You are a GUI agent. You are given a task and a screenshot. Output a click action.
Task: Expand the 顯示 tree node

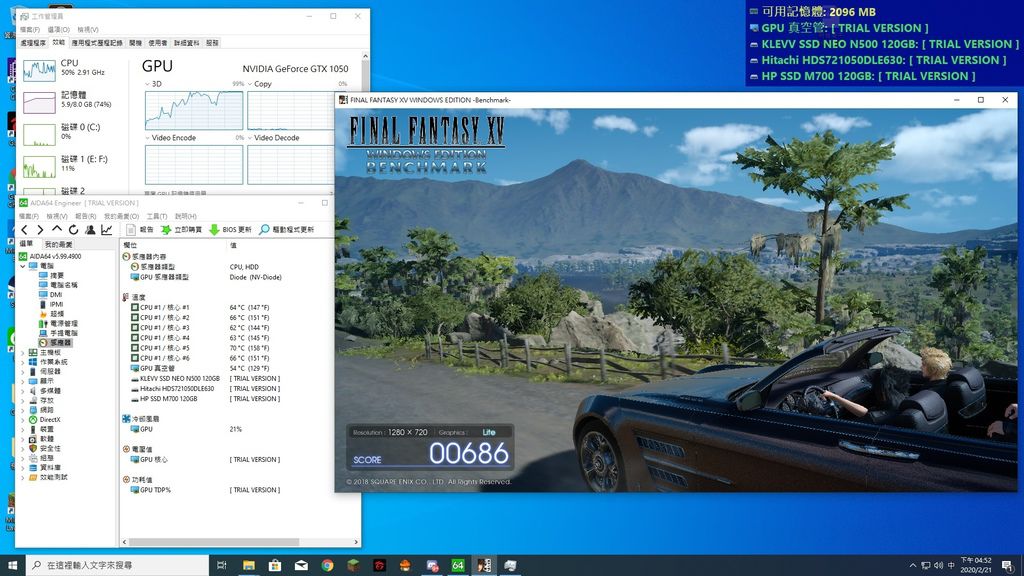tap(23, 381)
